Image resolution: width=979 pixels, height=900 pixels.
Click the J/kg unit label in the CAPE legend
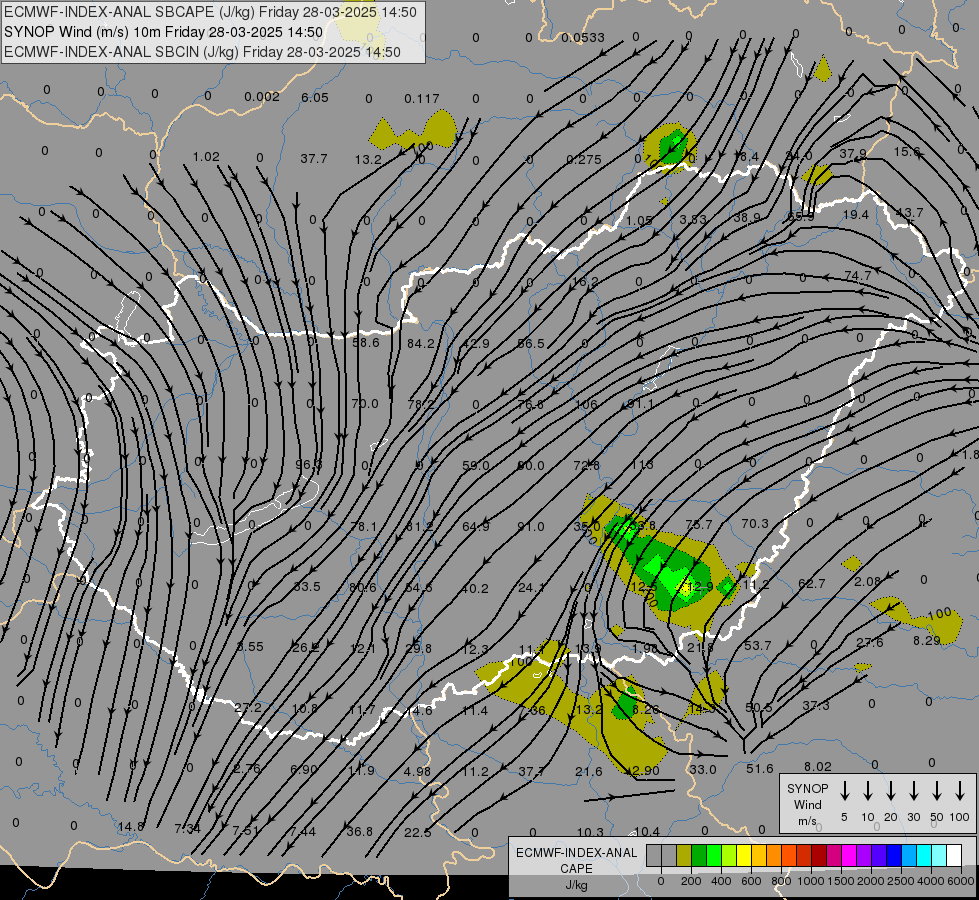[576, 885]
